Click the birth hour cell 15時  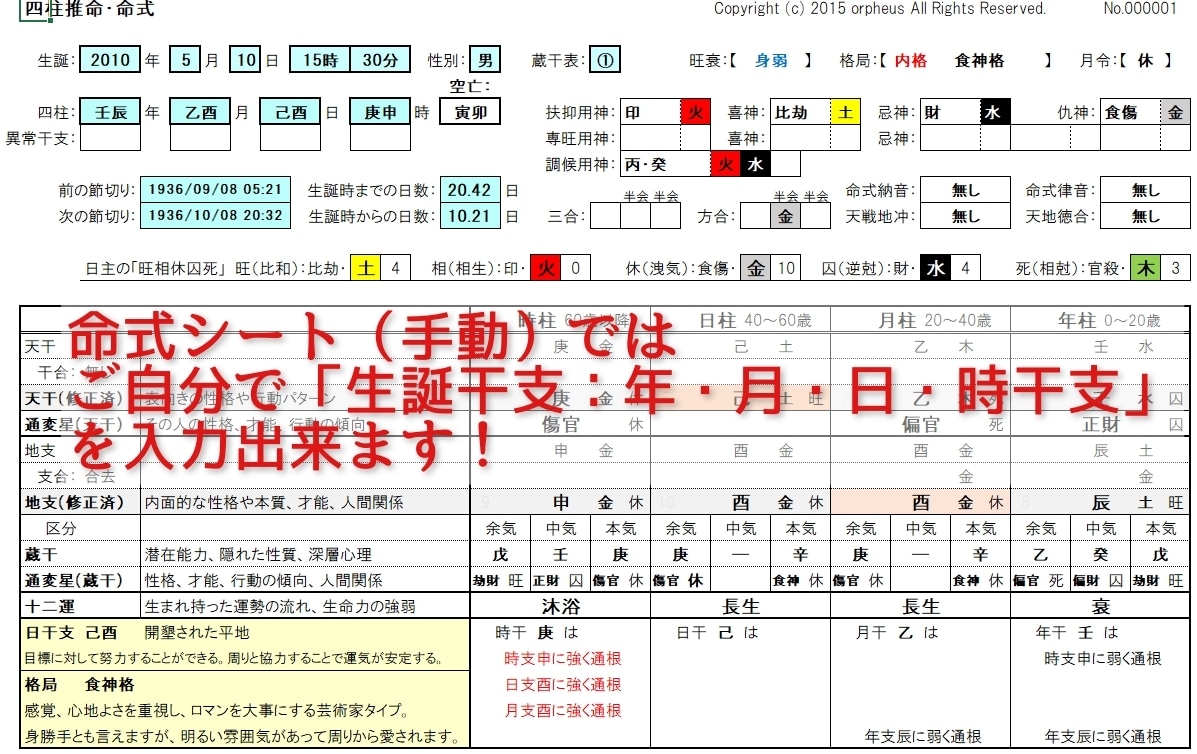click(320, 60)
